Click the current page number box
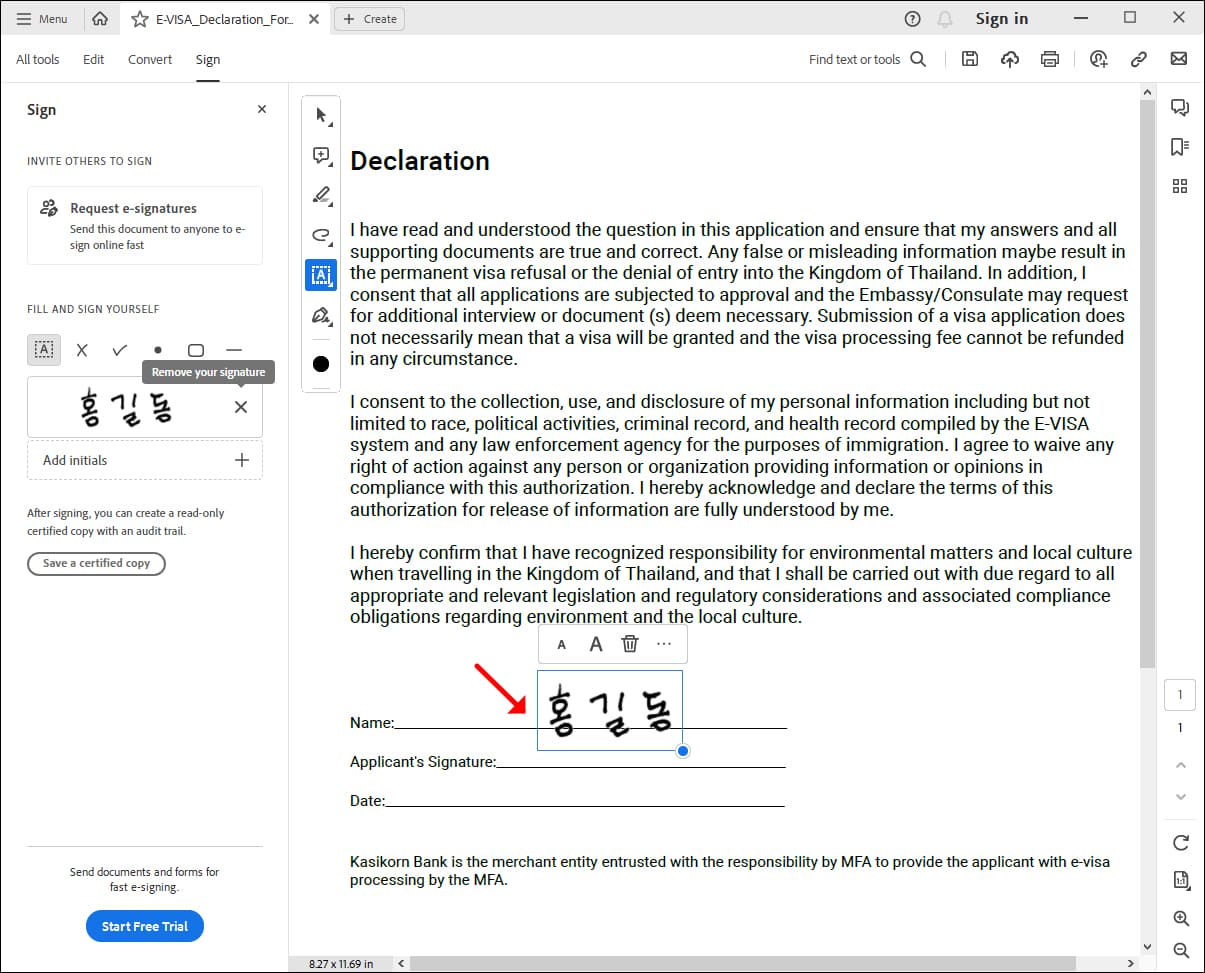Image resolution: width=1205 pixels, height=973 pixels. tap(1180, 695)
